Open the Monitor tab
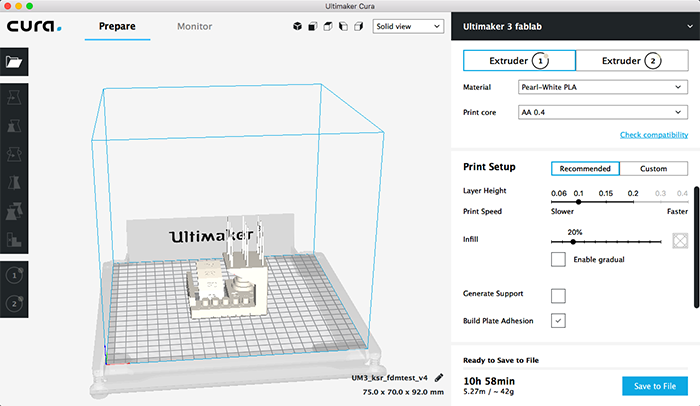This screenshot has width=700, height=406. 195,26
